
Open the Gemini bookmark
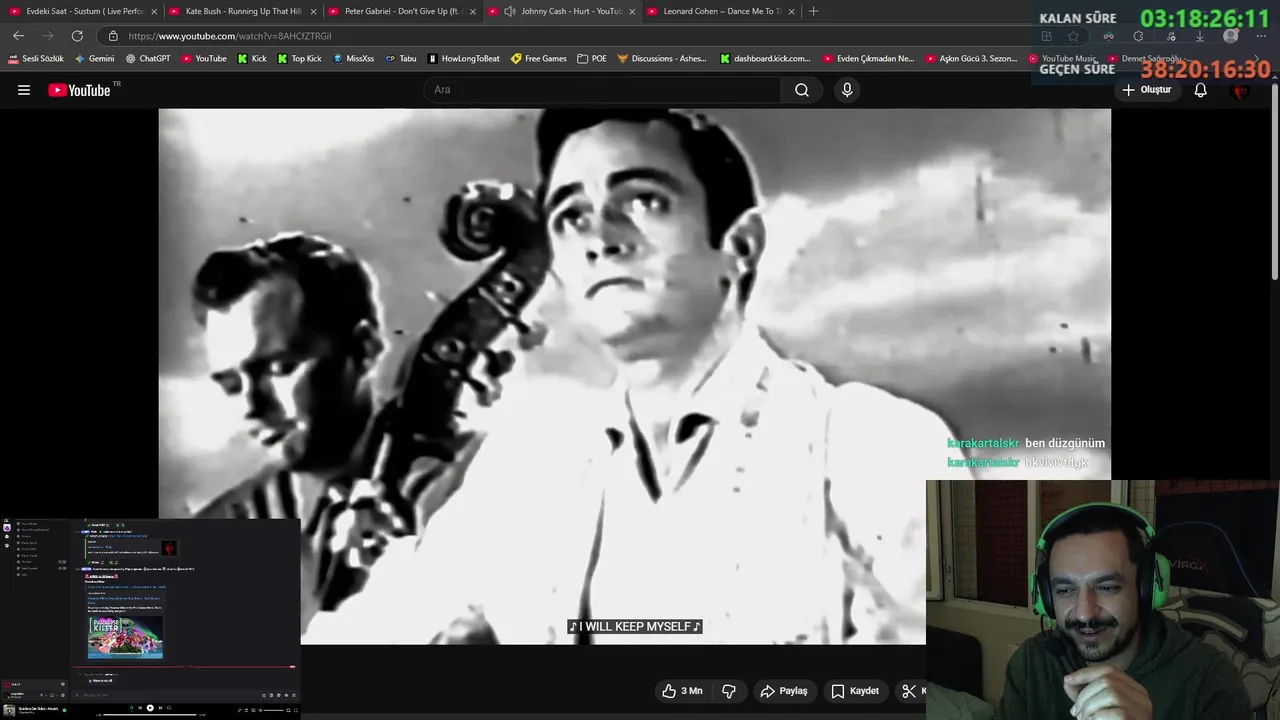coord(95,59)
